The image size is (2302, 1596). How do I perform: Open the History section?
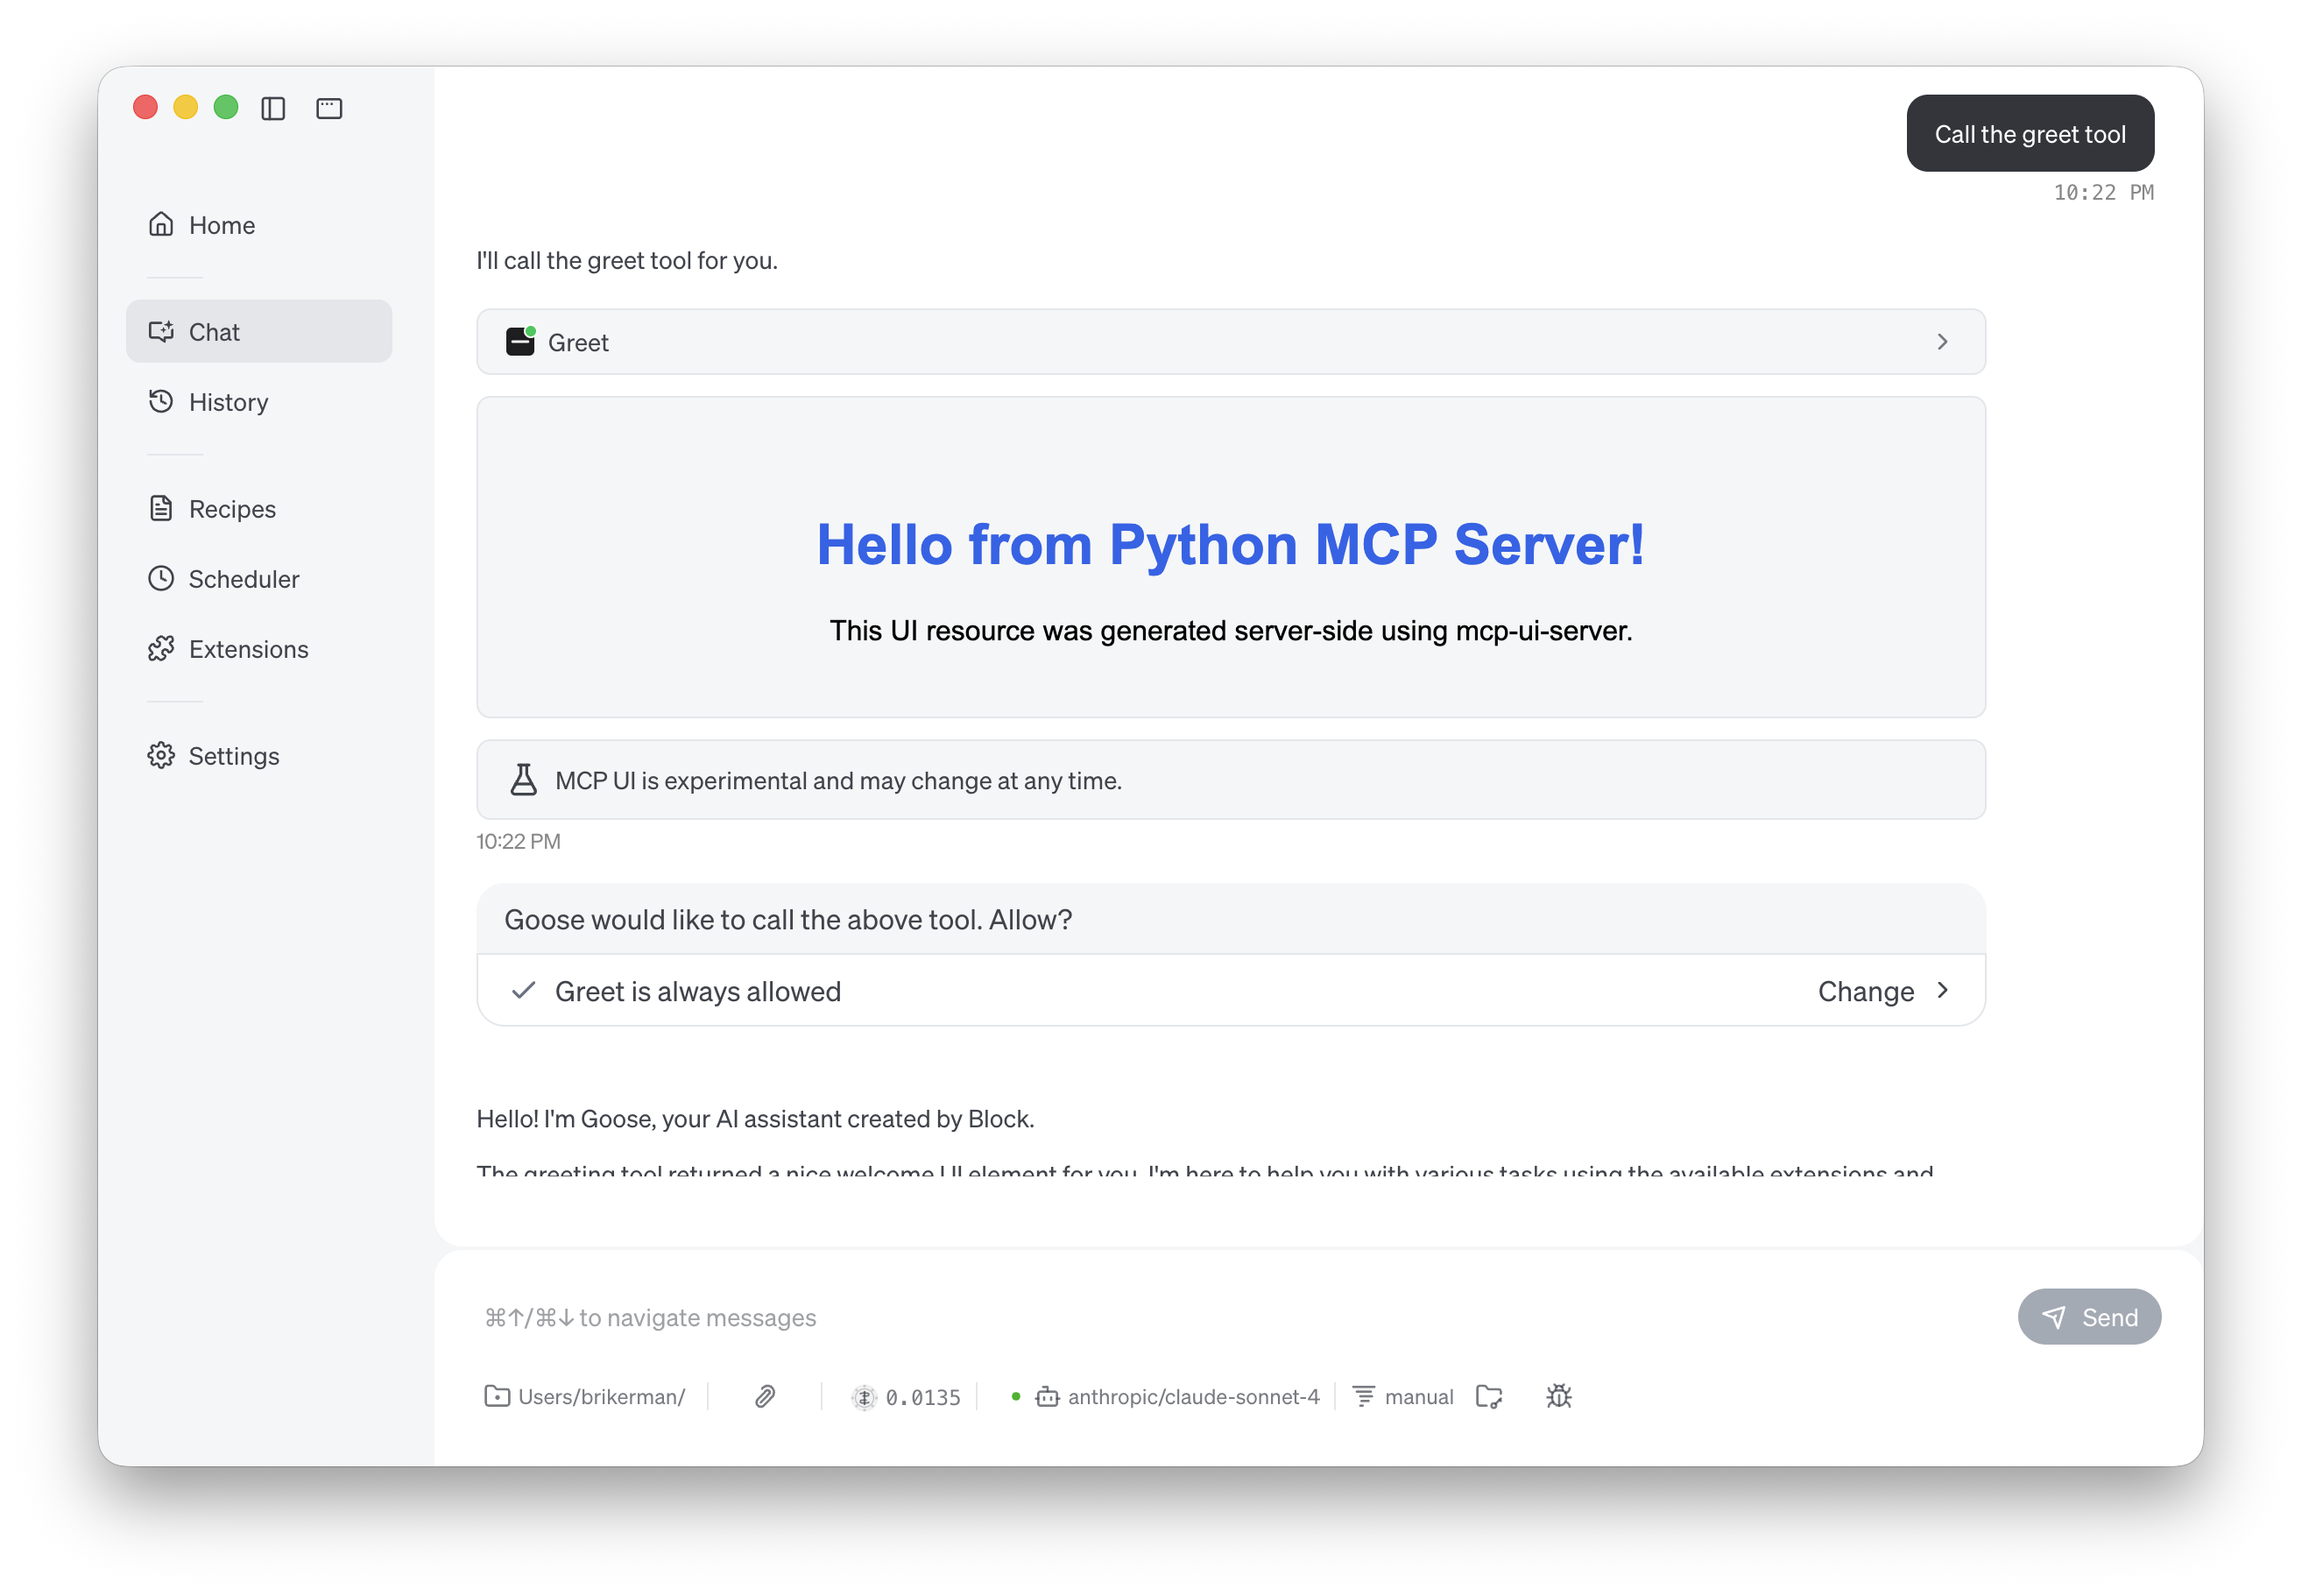[x=228, y=402]
